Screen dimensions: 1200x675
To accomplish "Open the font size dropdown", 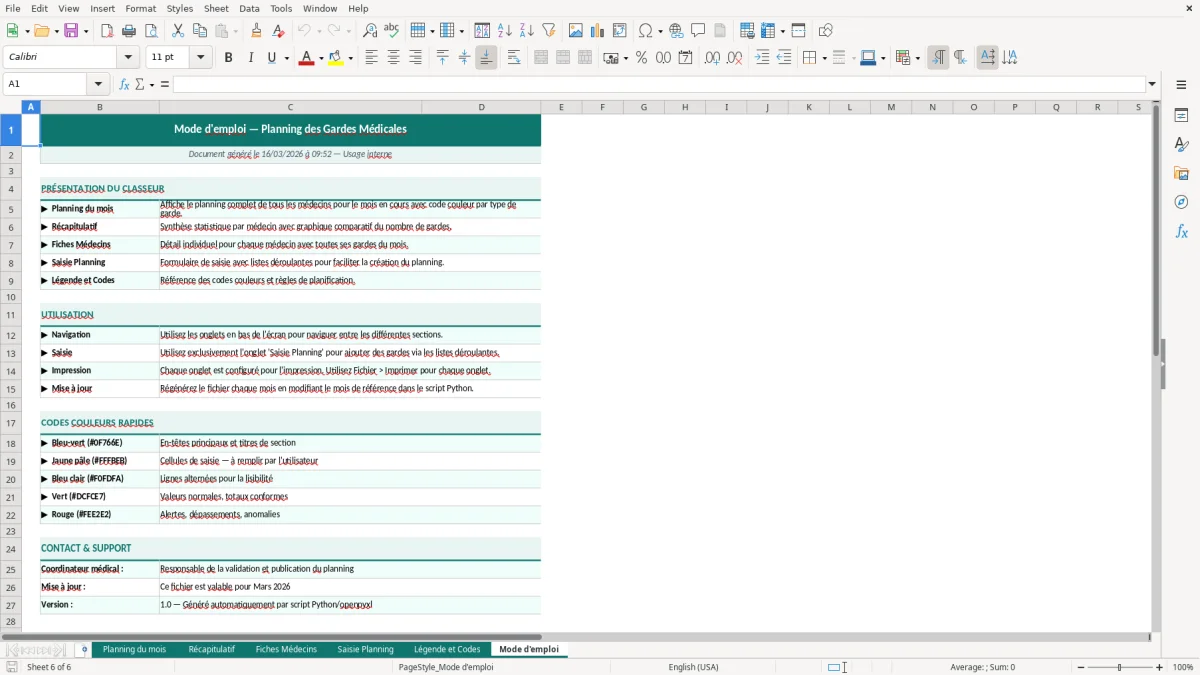I will click(200, 58).
